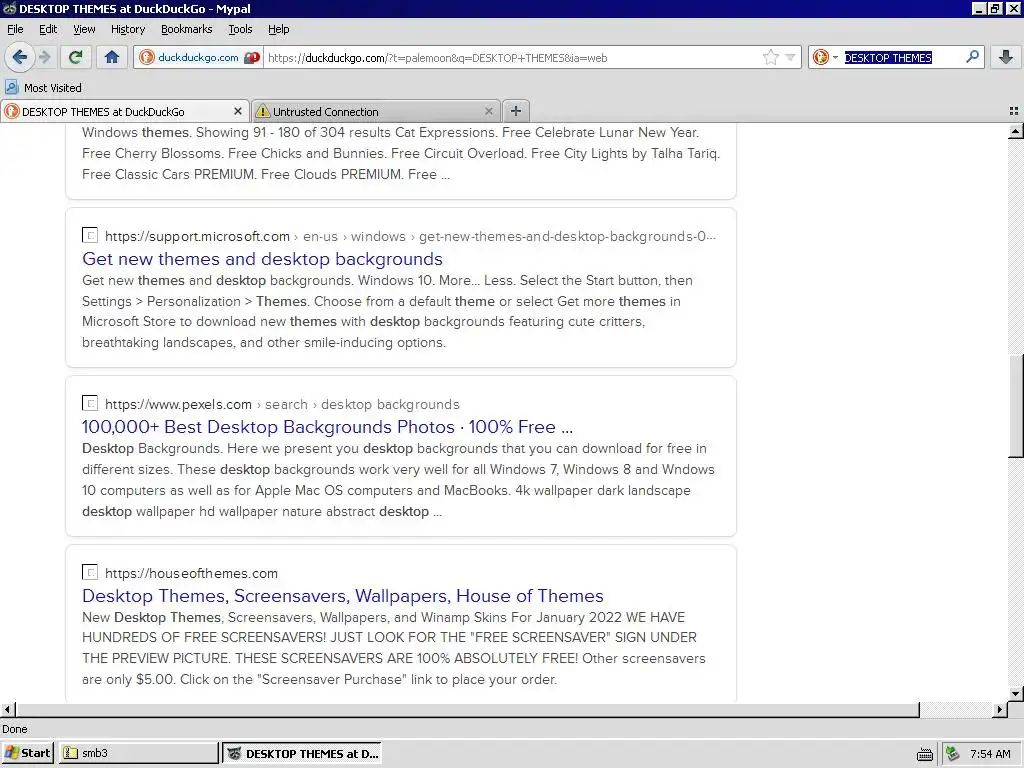Open the Most Visited bookmarks folder

point(43,88)
